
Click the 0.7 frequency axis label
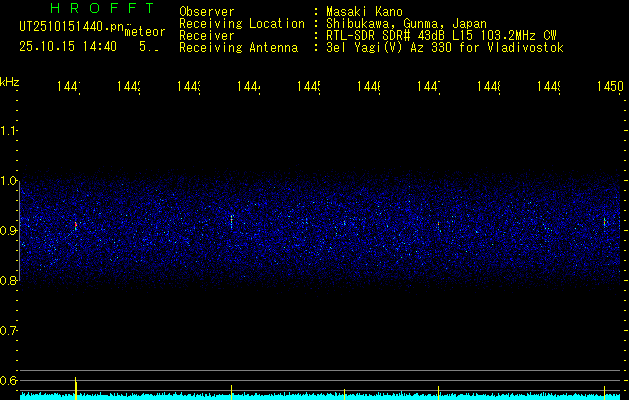coord(9,331)
